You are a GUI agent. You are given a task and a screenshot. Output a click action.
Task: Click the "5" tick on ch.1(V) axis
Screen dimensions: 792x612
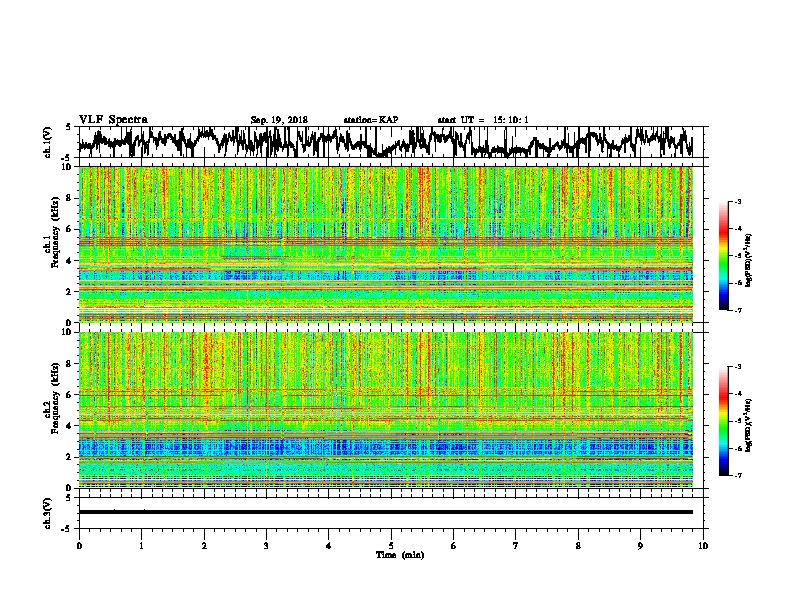pyautogui.click(x=68, y=127)
